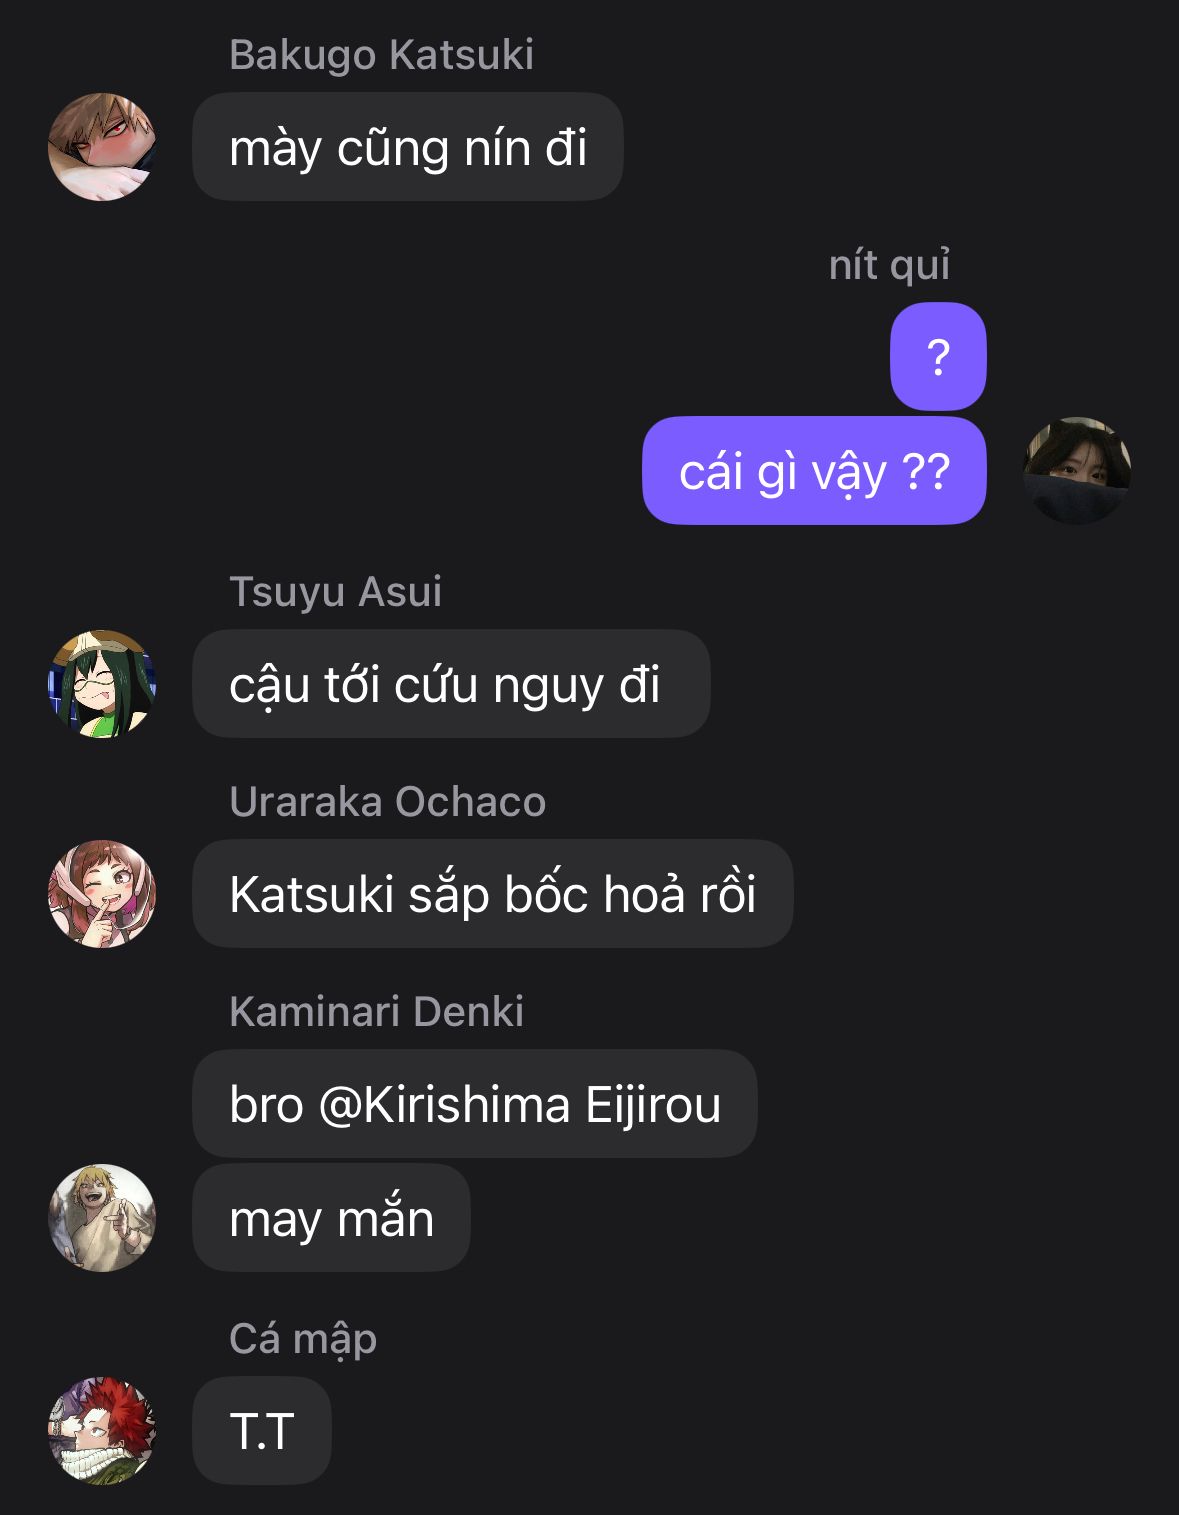Tap the Bakugo Katsuki sender name
Image resolution: width=1179 pixels, height=1515 pixels.
381,55
